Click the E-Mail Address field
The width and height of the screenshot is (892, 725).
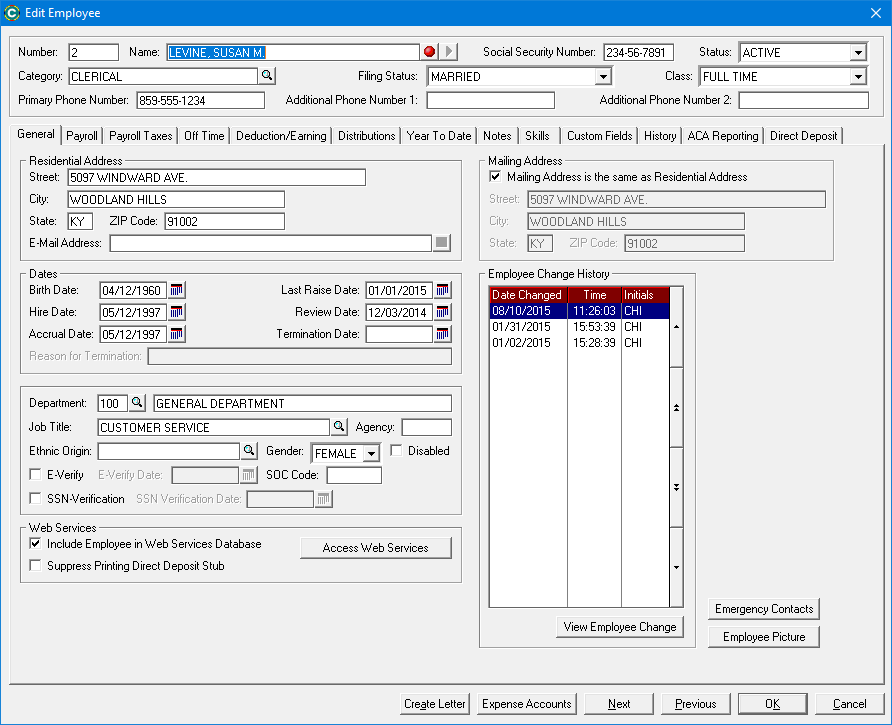[x=270, y=244]
